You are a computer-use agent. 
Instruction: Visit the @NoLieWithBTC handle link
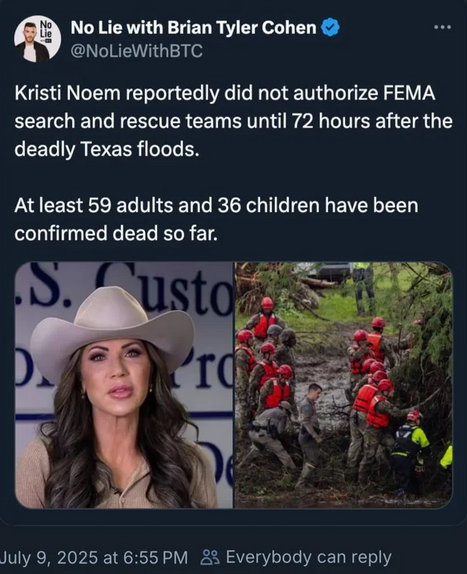click(136, 51)
